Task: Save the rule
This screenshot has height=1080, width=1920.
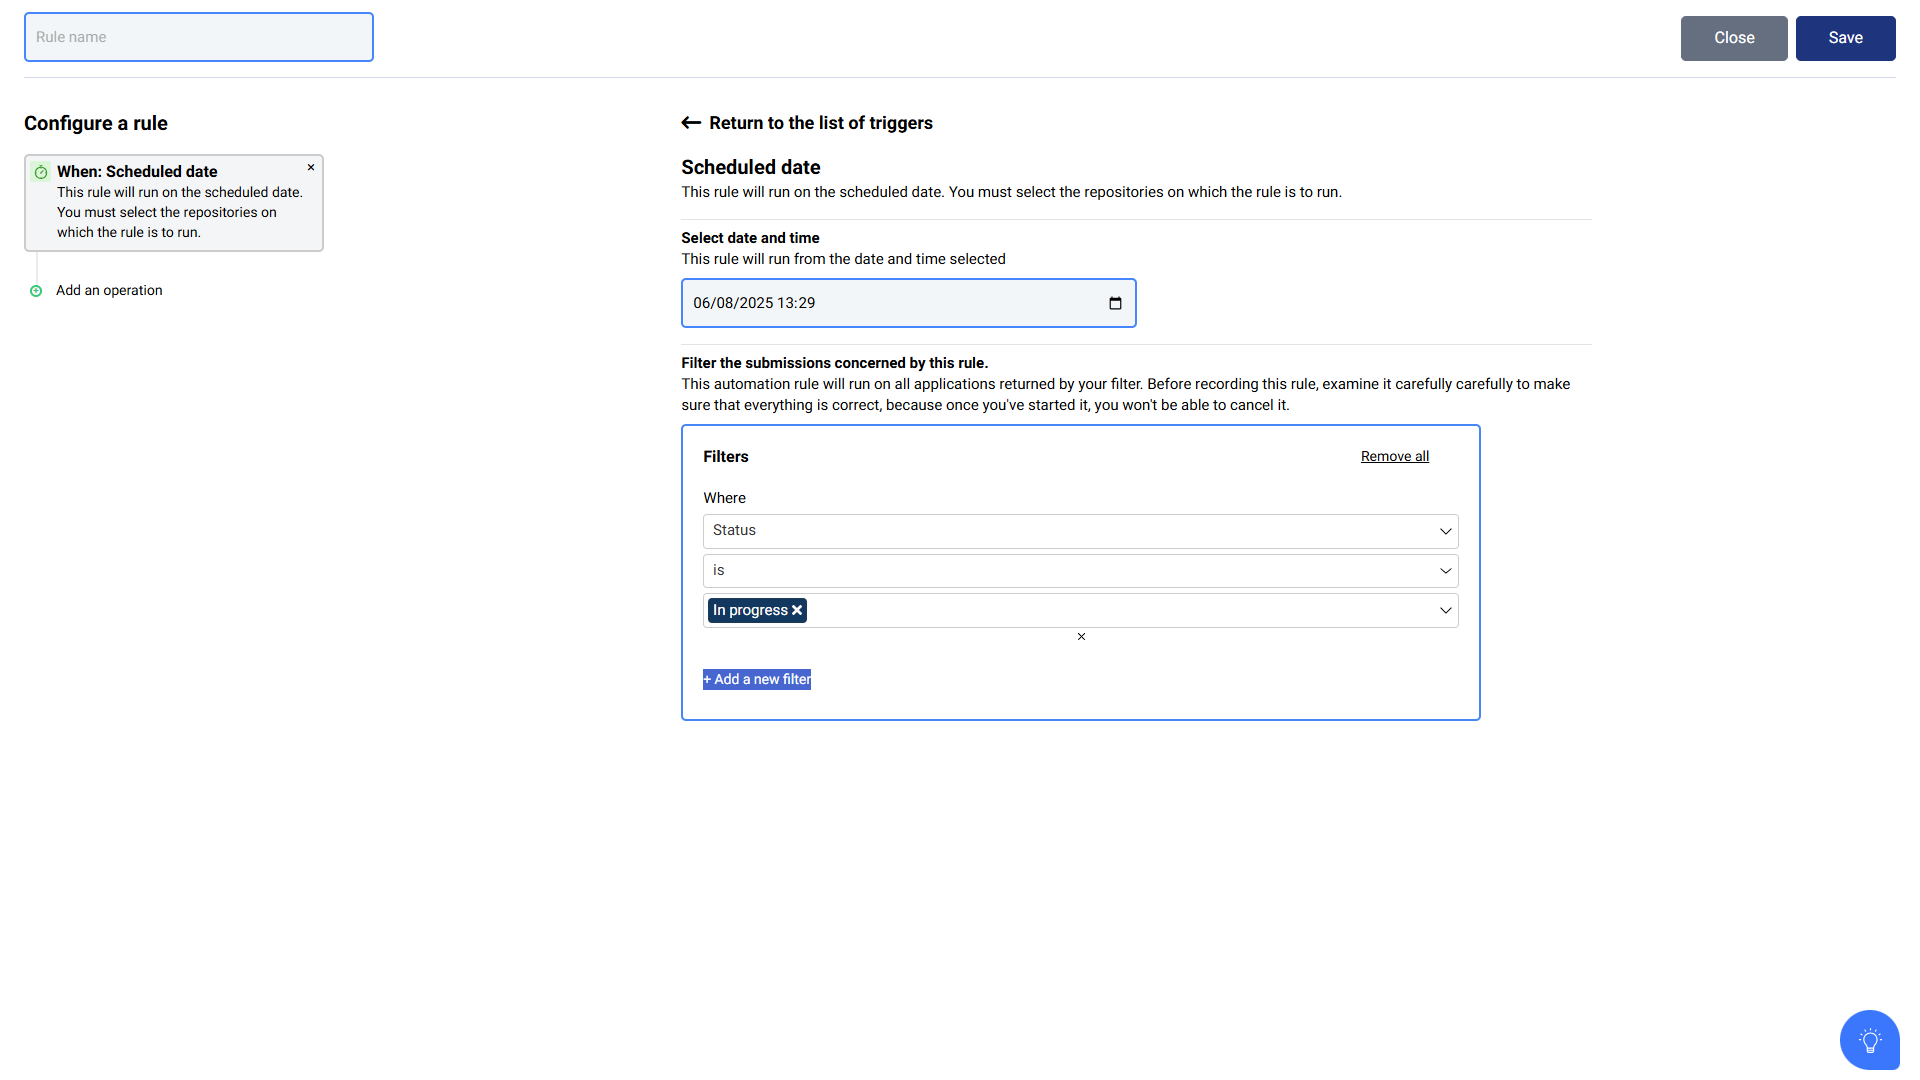Action: click(x=1845, y=38)
